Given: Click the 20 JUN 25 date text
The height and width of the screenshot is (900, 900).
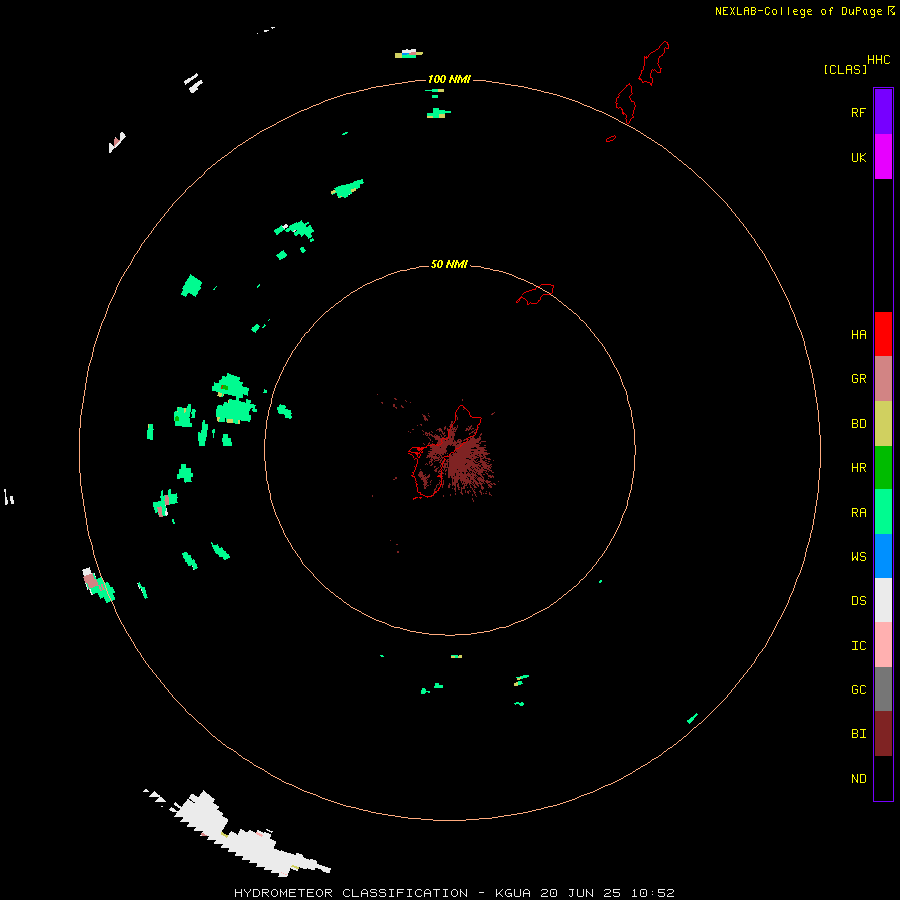Looking at the screenshot, I should (x=580, y=893).
